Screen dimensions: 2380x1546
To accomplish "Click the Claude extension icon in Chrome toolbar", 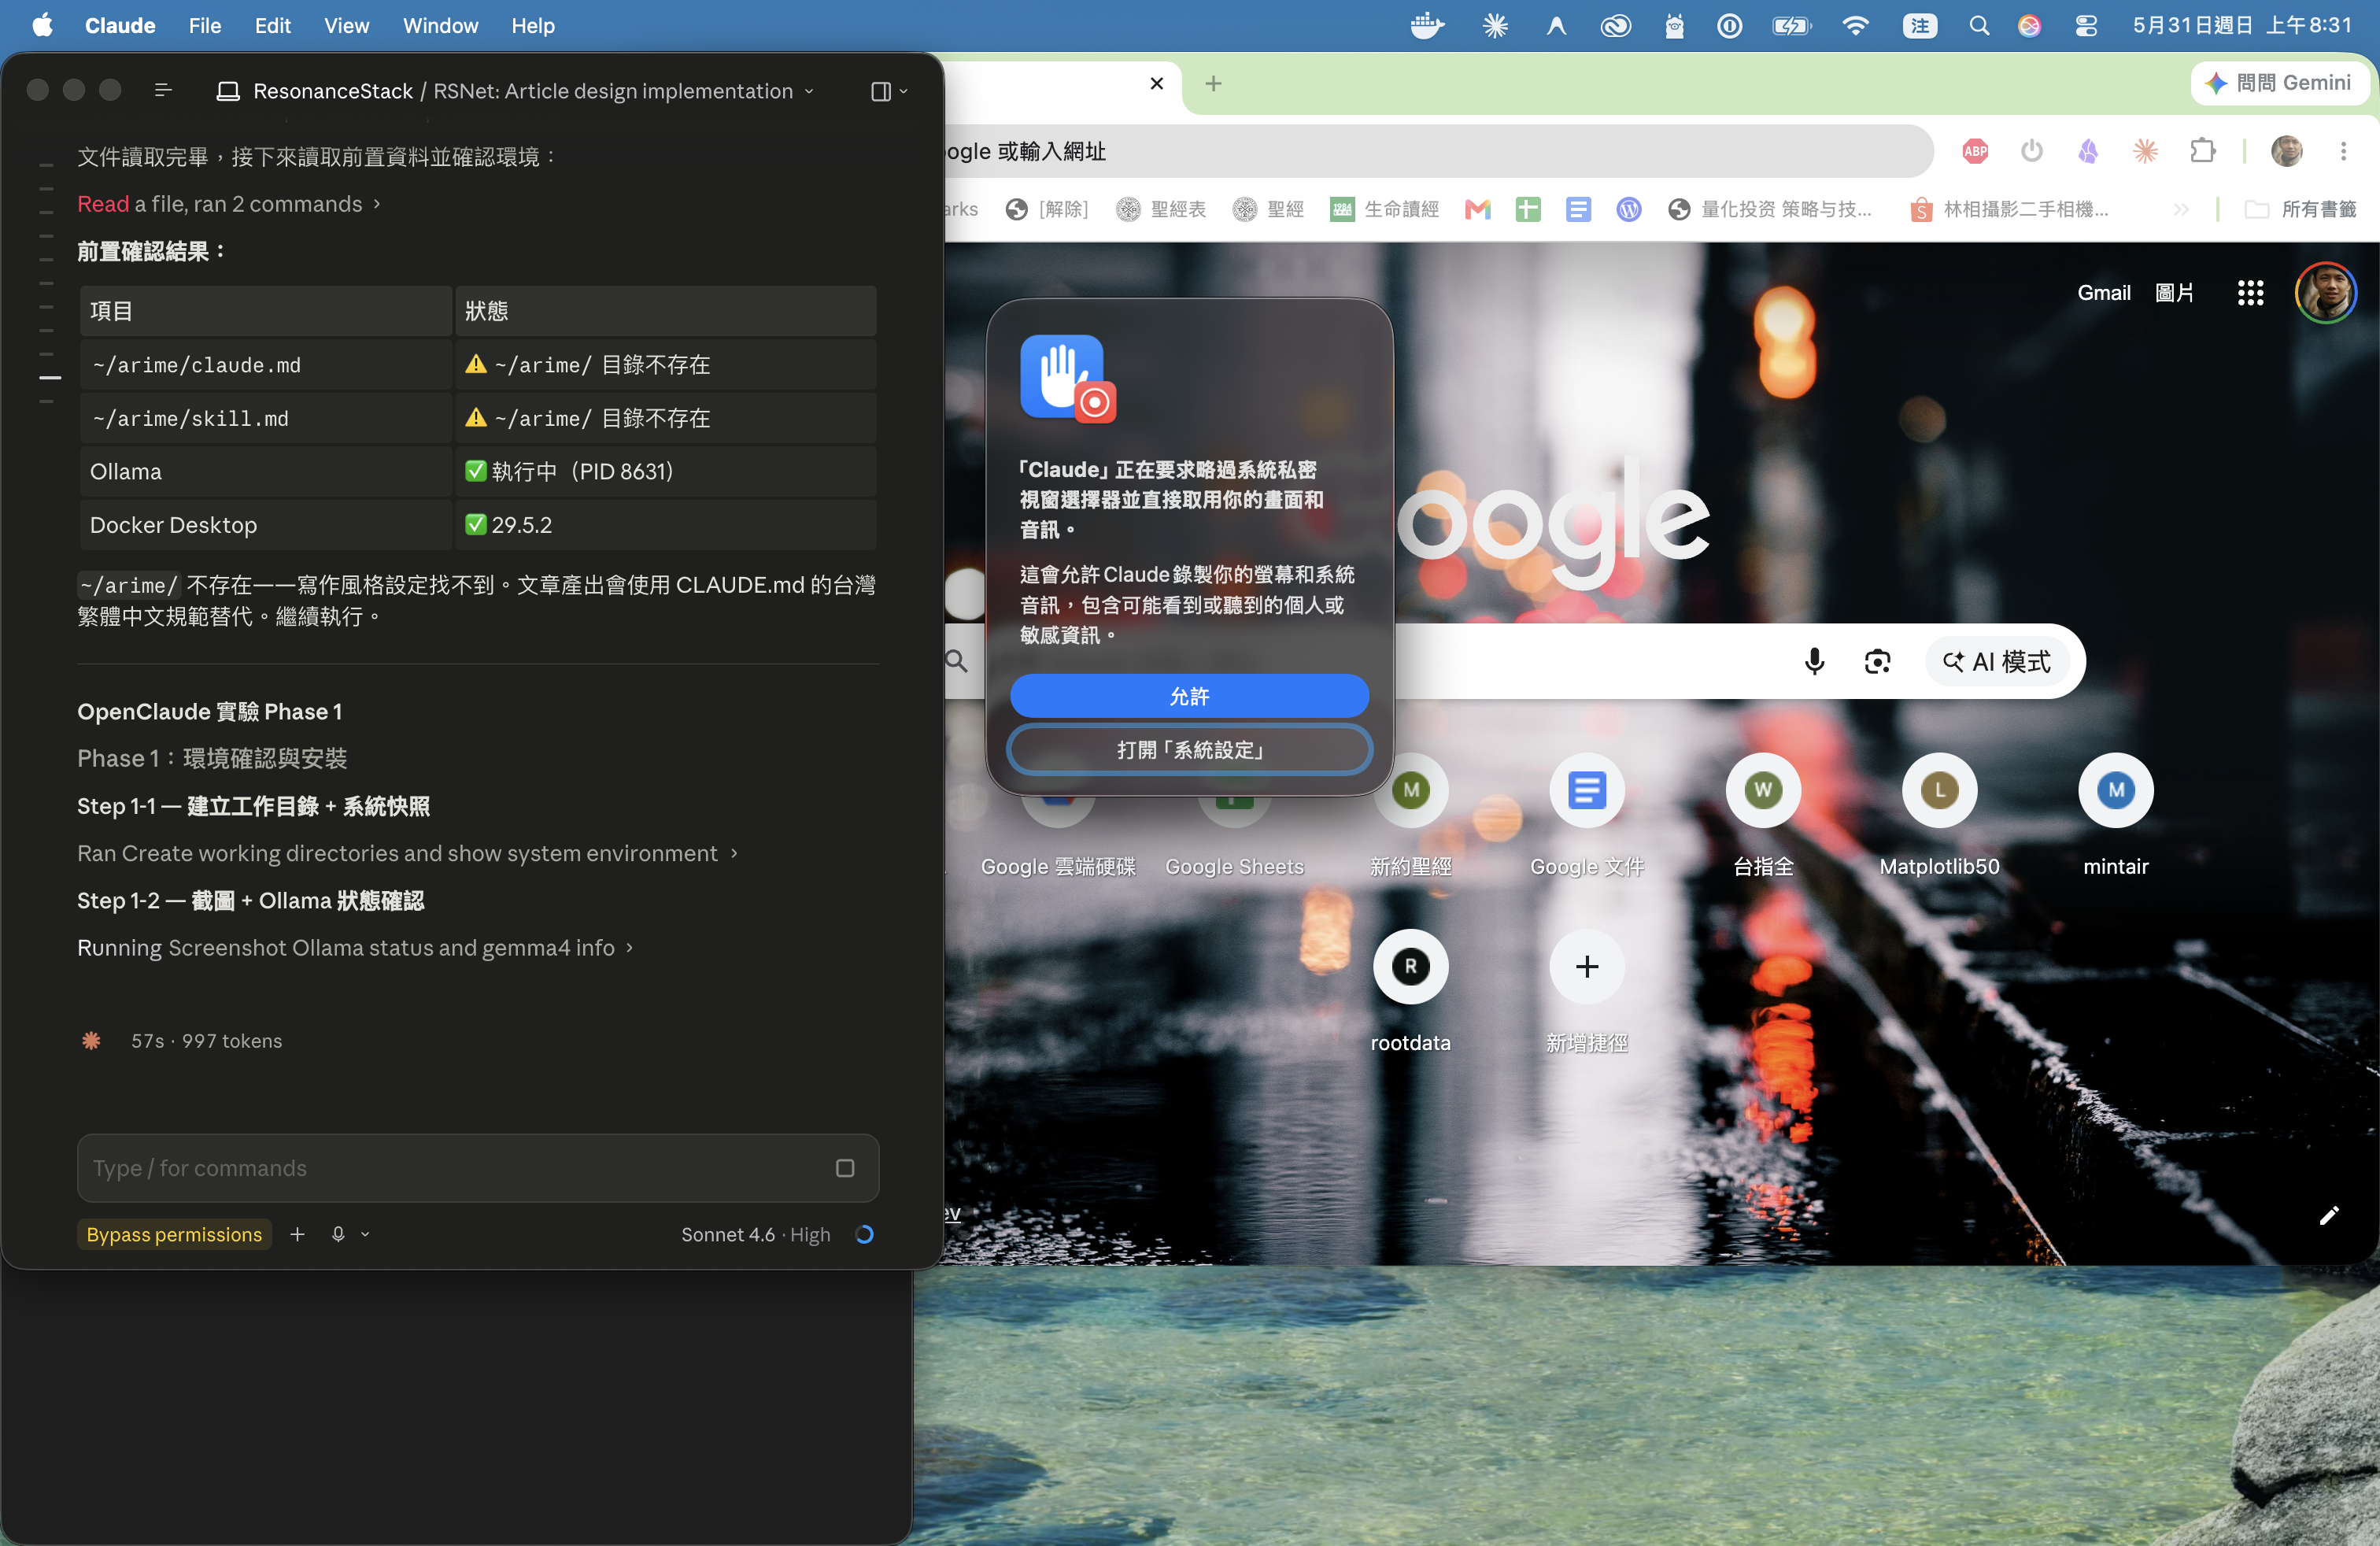I will tap(2146, 151).
